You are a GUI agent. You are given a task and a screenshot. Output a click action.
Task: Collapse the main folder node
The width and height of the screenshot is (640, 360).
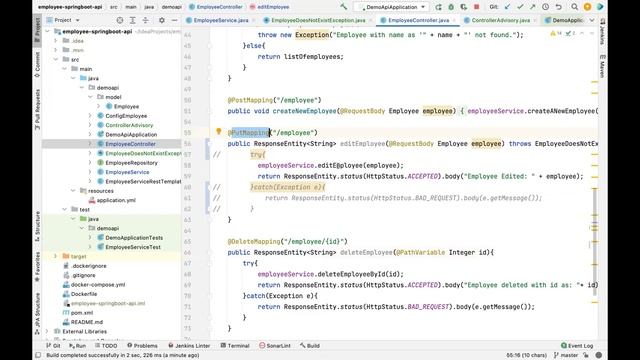tap(64, 69)
